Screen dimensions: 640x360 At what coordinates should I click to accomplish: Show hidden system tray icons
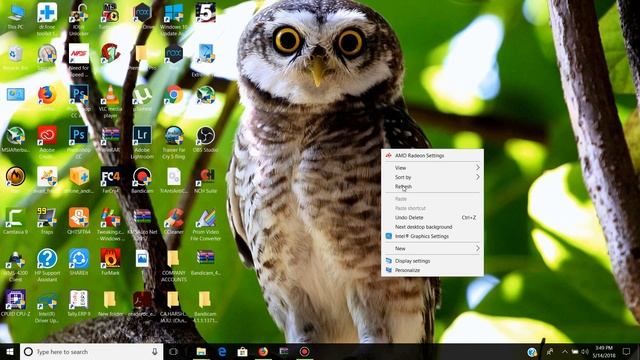point(565,352)
